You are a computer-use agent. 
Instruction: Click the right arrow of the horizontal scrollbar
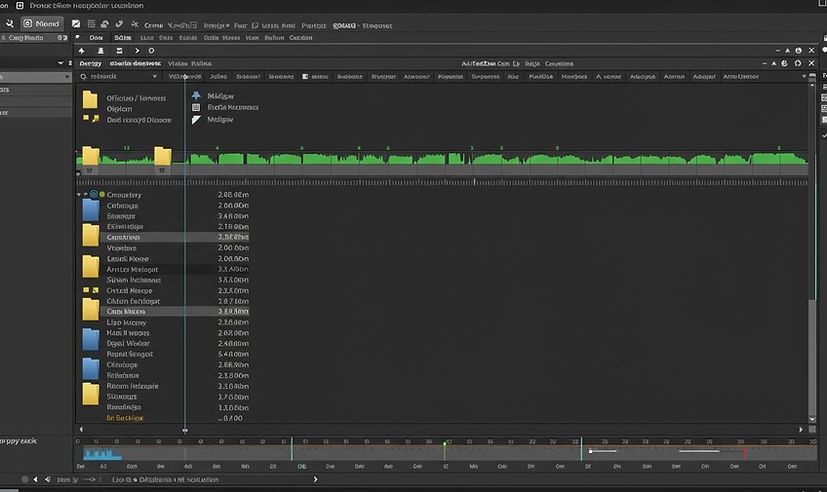(801, 430)
